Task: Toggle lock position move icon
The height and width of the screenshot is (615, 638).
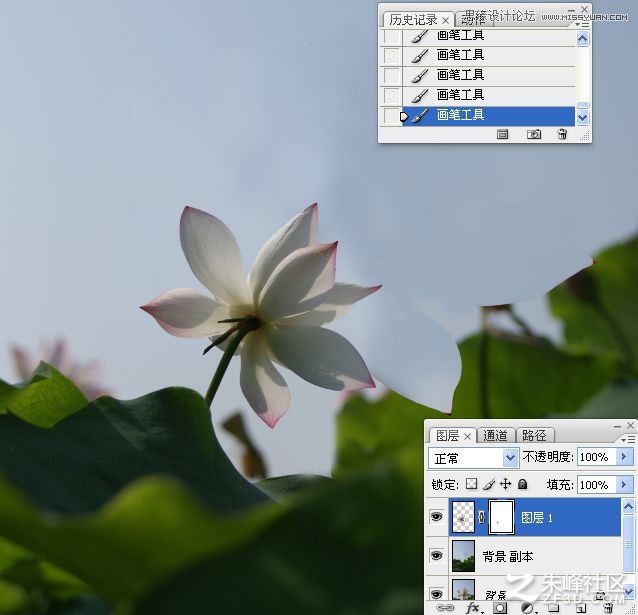Action: point(505,484)
